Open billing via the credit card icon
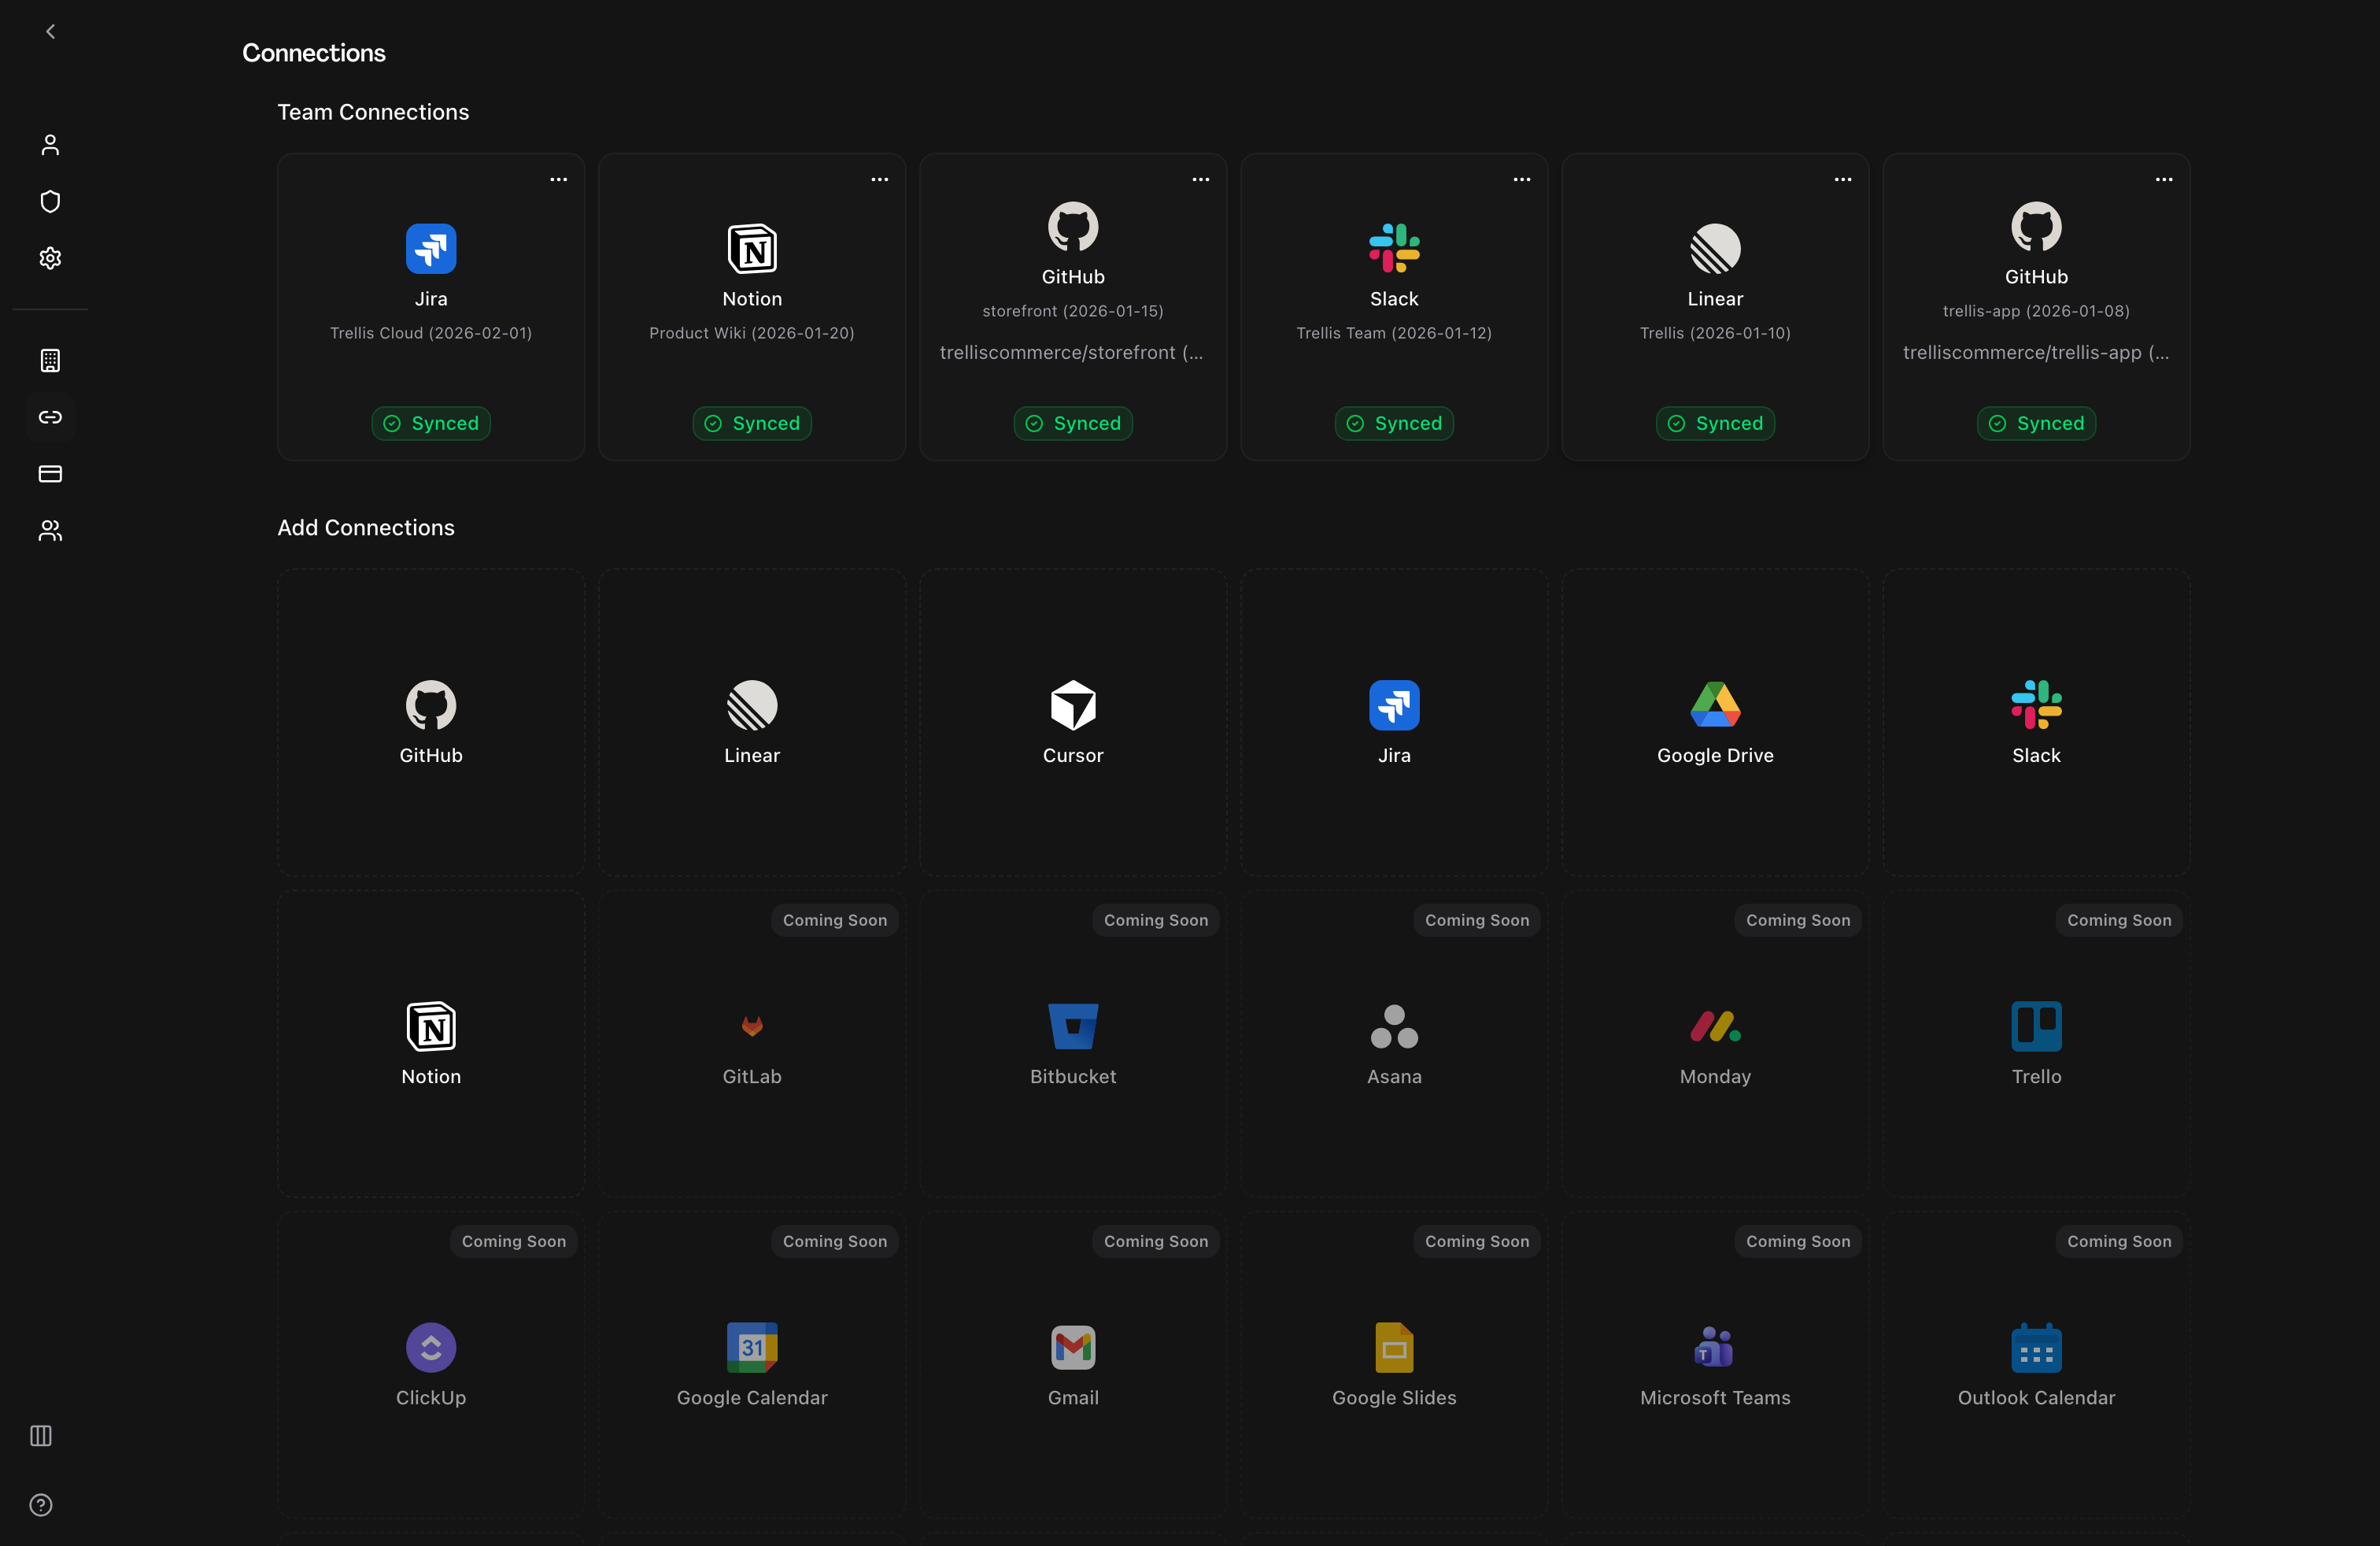 click(x=50, y=474)
